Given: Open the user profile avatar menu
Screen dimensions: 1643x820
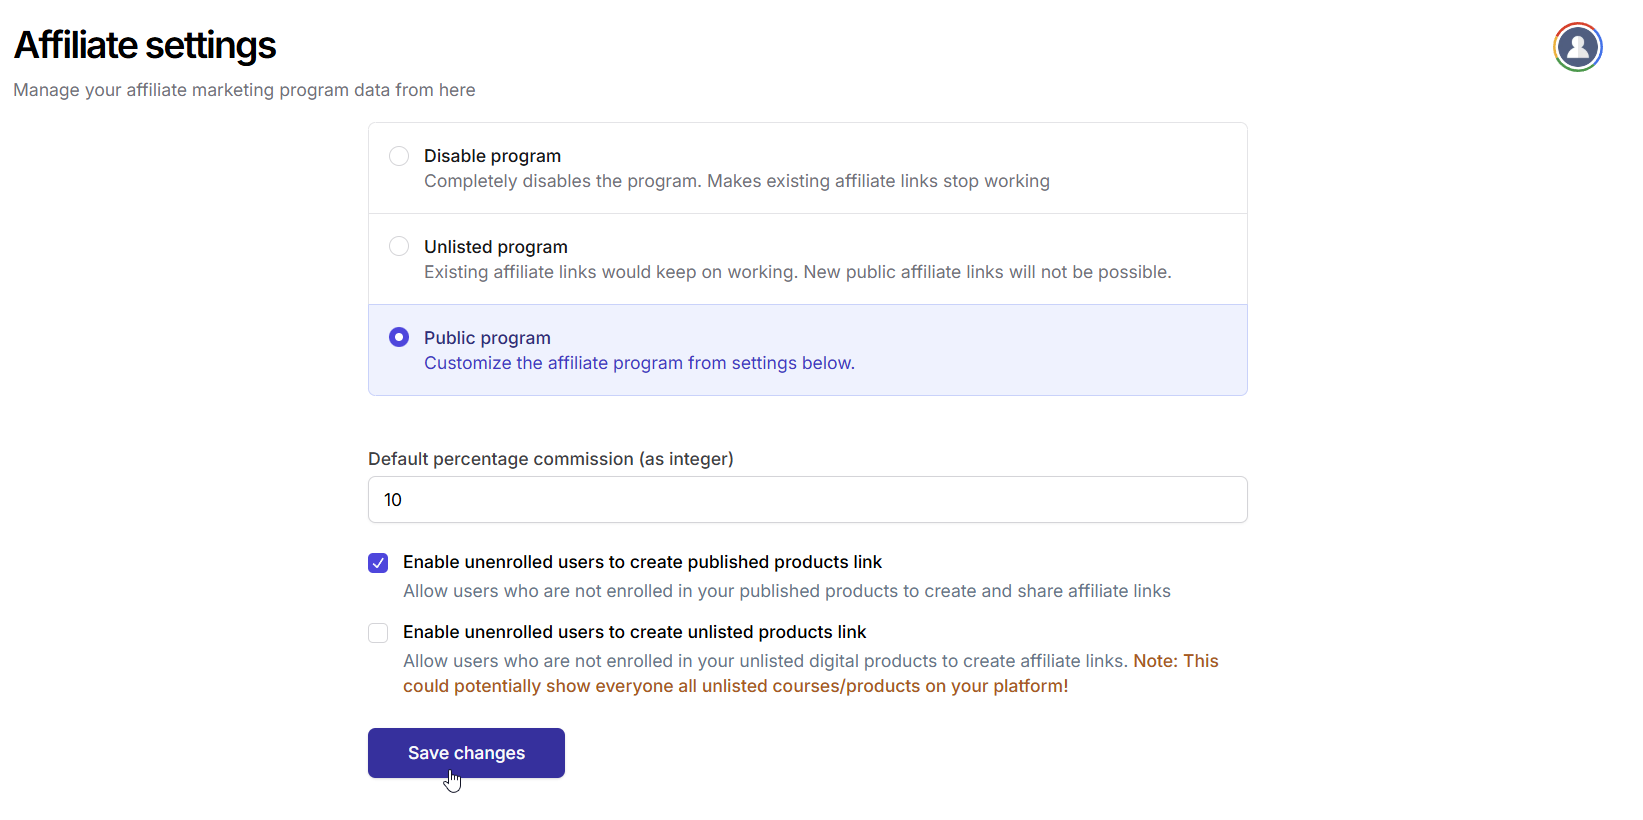Looking at the screenshot, I should click(1577, 47).
